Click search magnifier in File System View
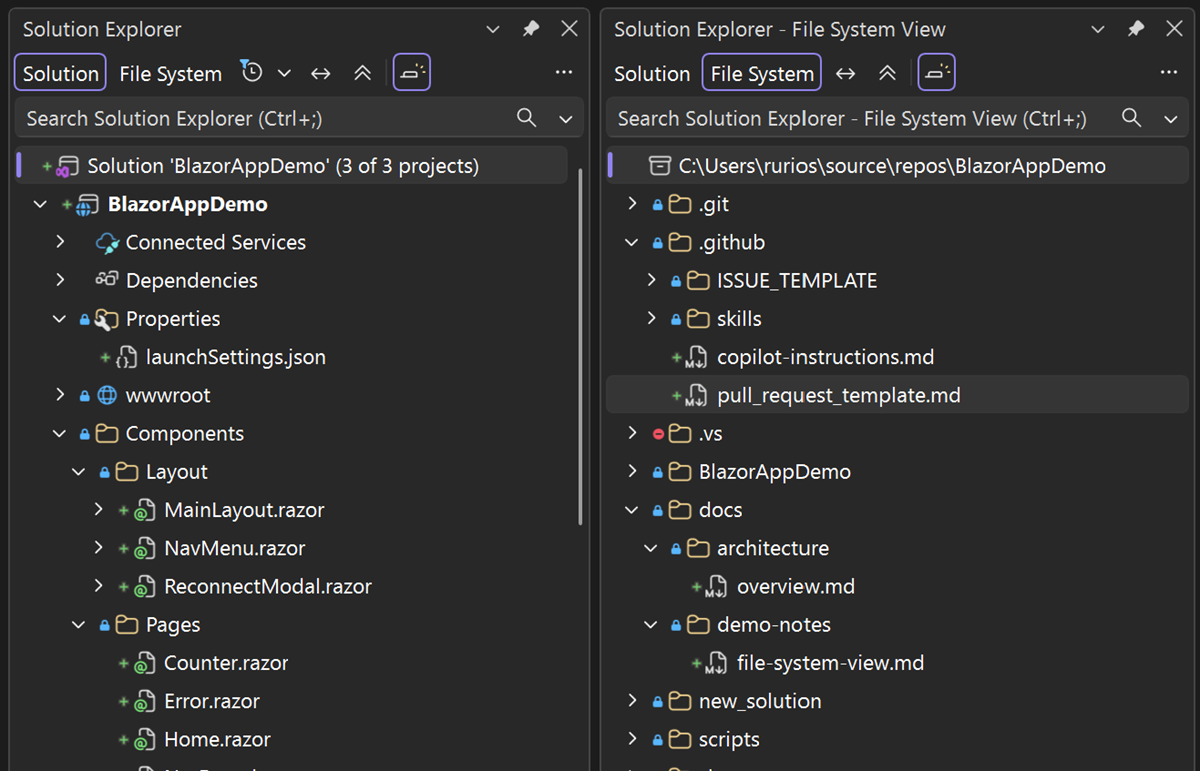This screenshot has height=771, width=1200. pyautogui.click(x=1132, y=118)
